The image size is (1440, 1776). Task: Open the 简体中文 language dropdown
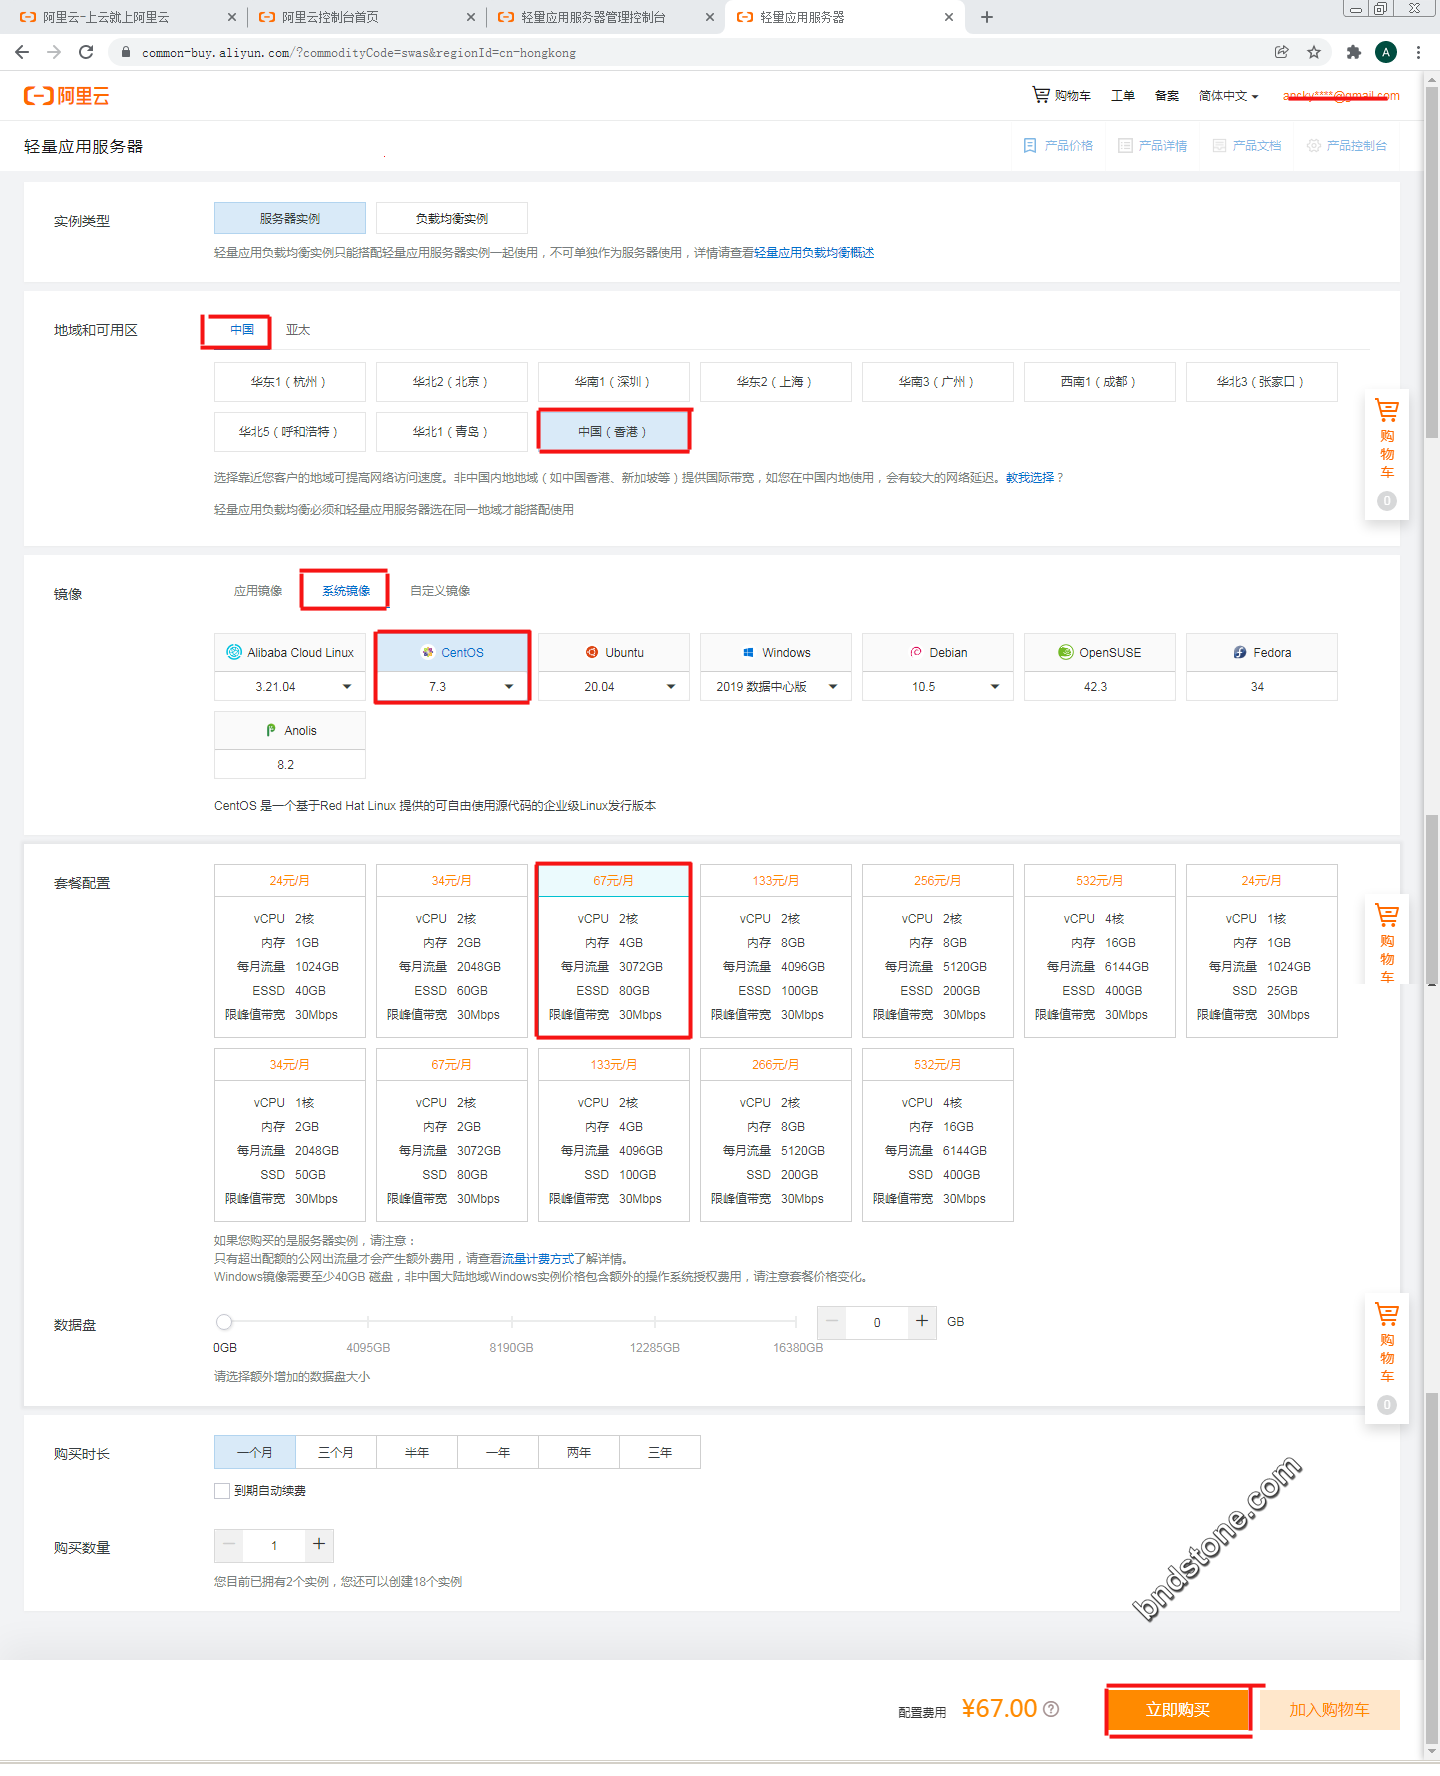1228,96
